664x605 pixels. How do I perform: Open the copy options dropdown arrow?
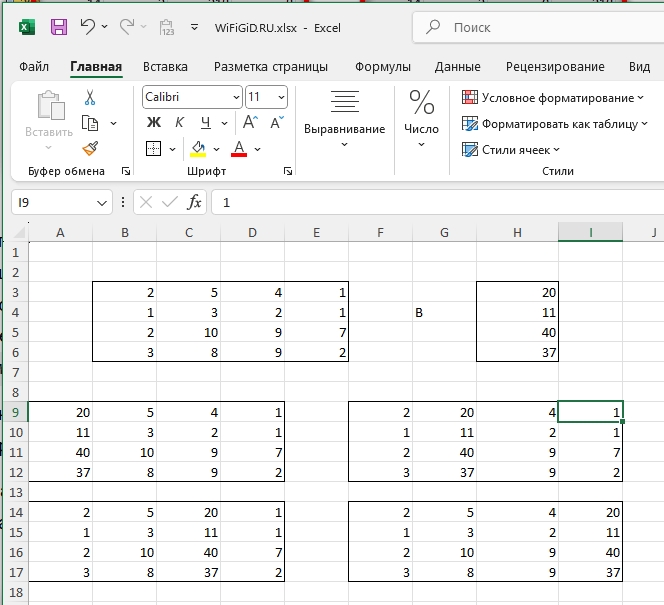[113, 123]
